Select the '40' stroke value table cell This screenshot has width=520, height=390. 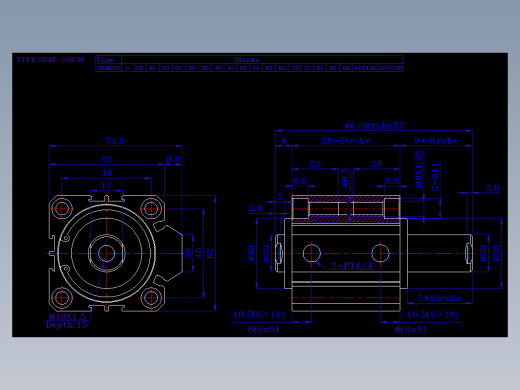(x=218, y=68)
